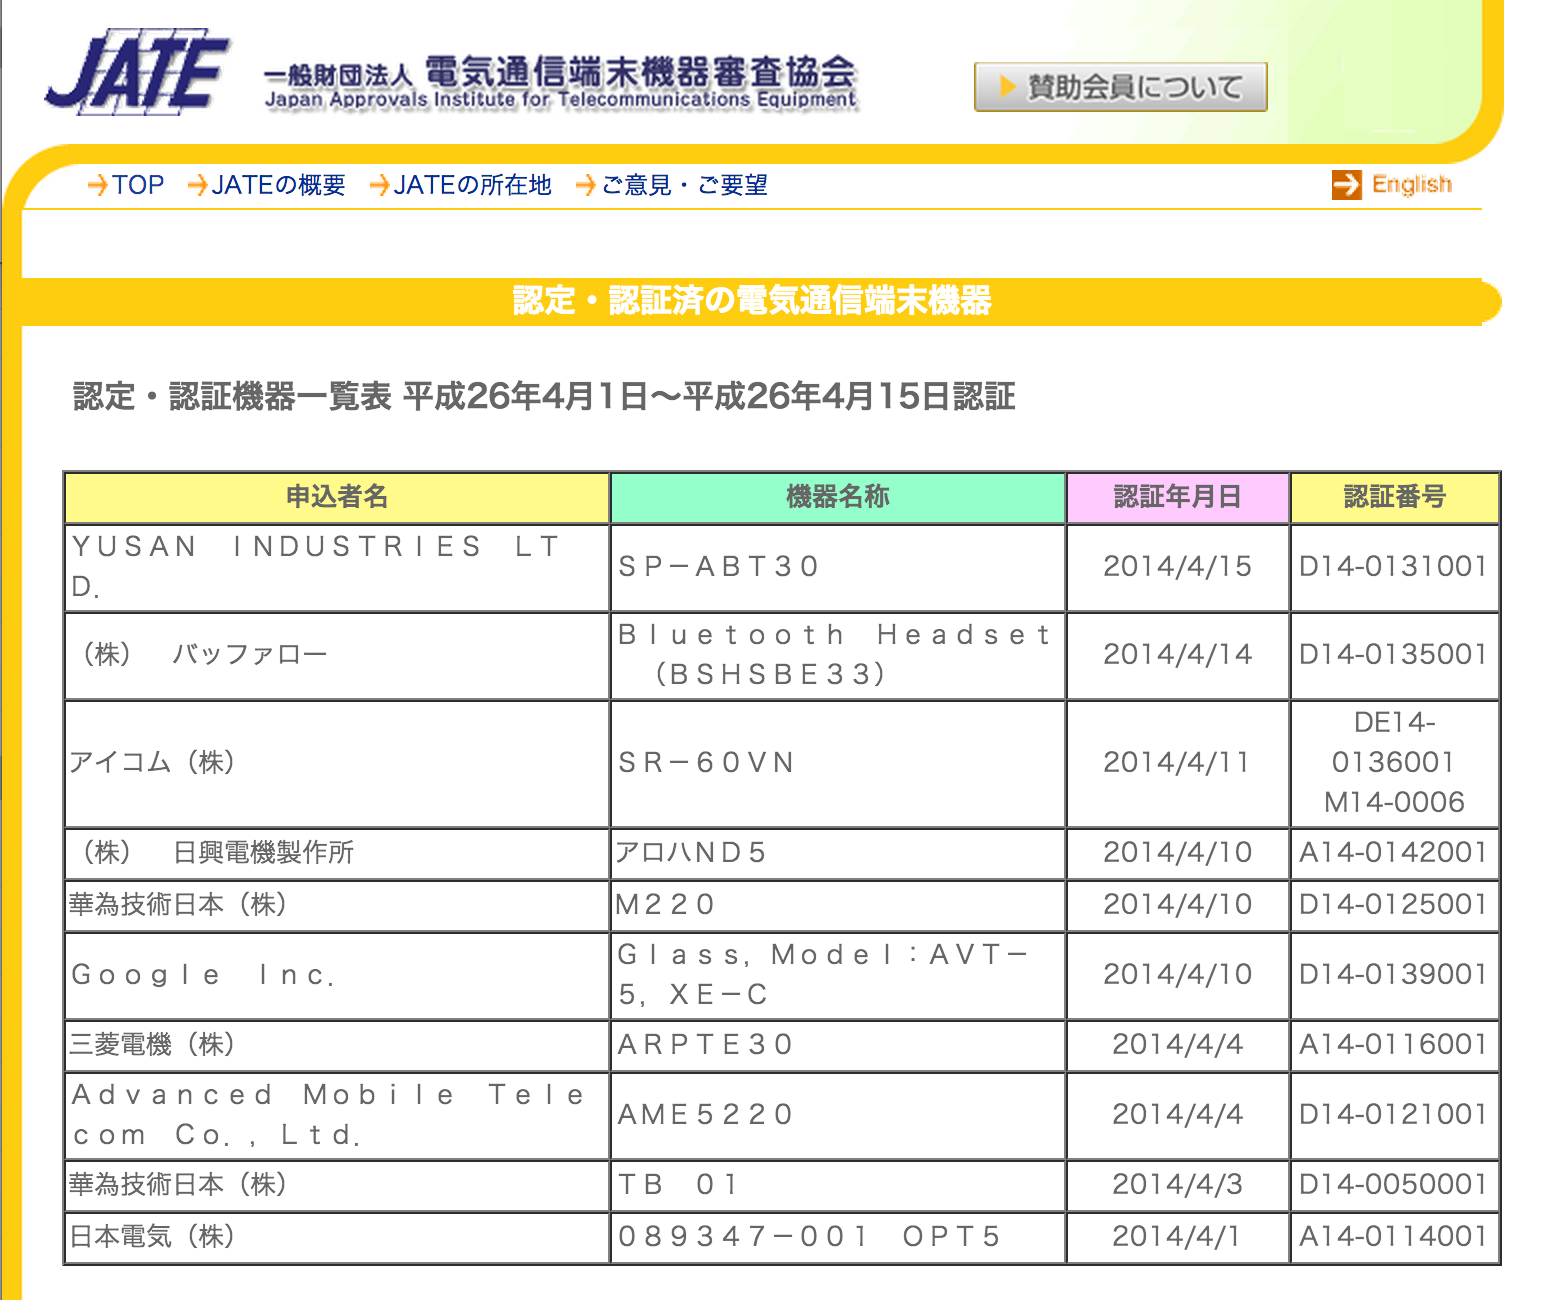
Task: Click the JATE logo
Action: tap(138, 71)
